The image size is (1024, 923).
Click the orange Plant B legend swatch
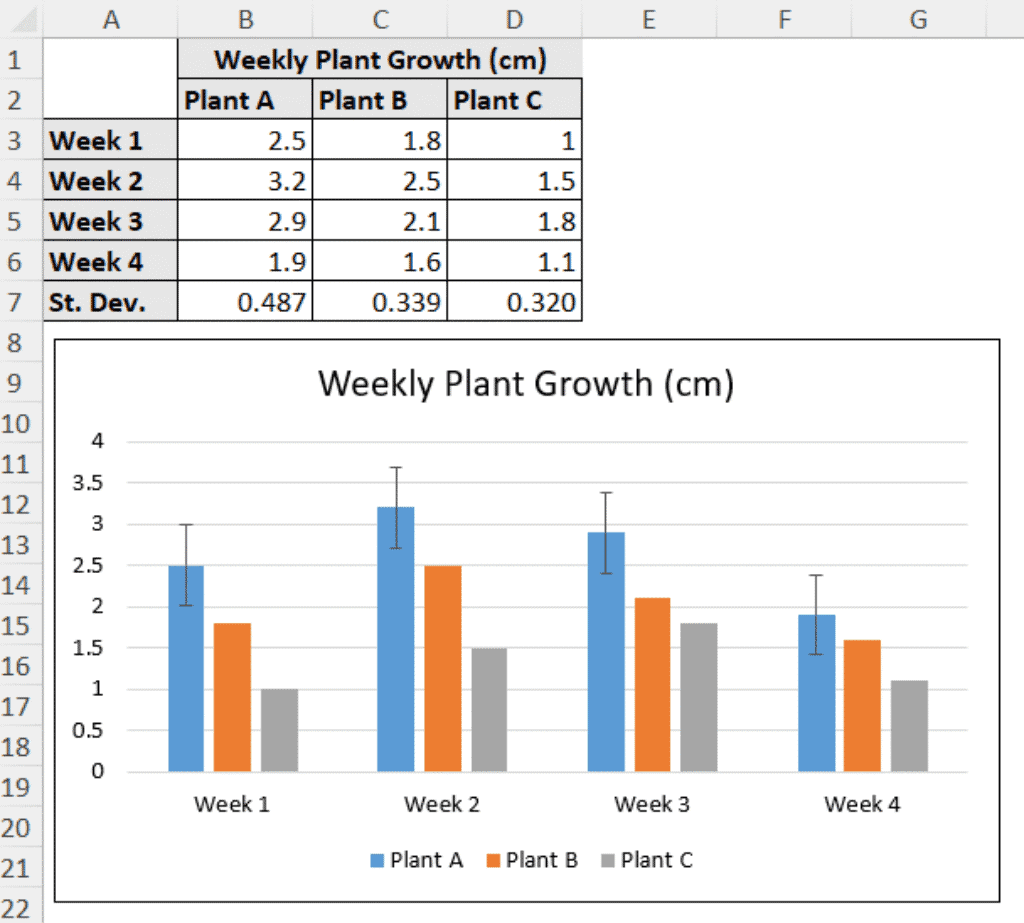pyautogui.click(x=492, y=860)
